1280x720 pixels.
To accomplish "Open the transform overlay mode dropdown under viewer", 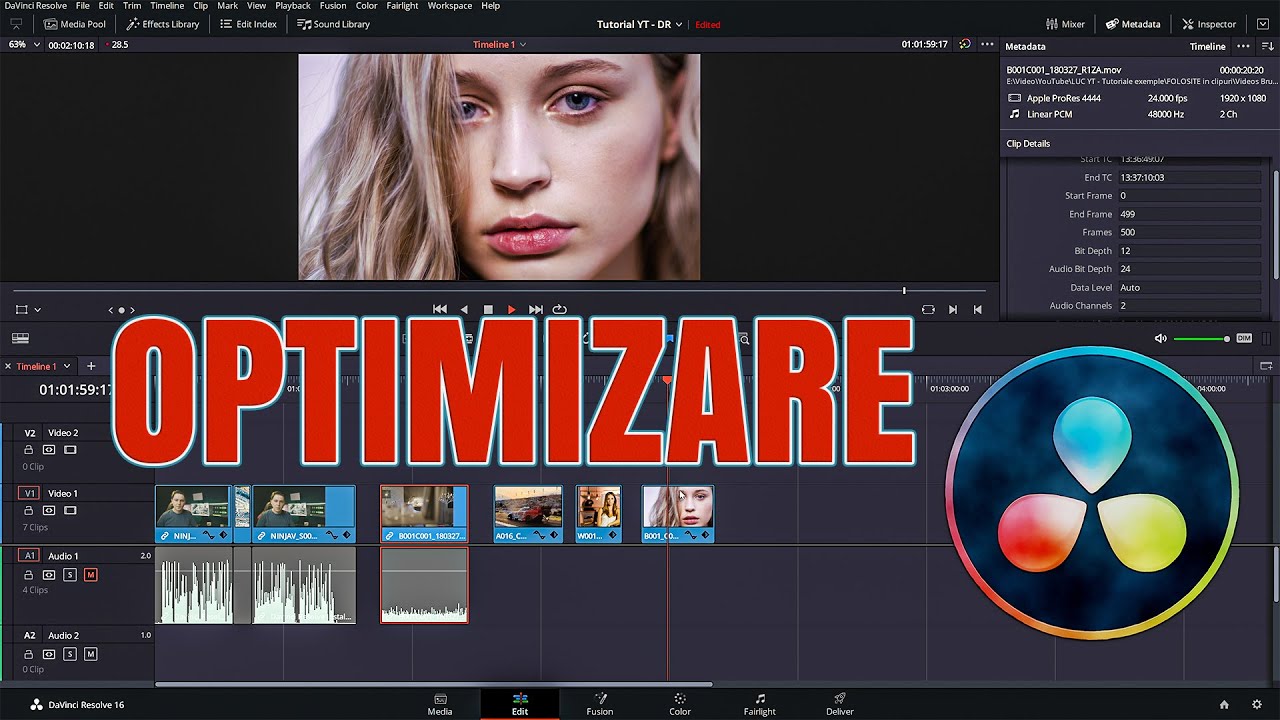I will pyautogui.click(x=28, y=310).
